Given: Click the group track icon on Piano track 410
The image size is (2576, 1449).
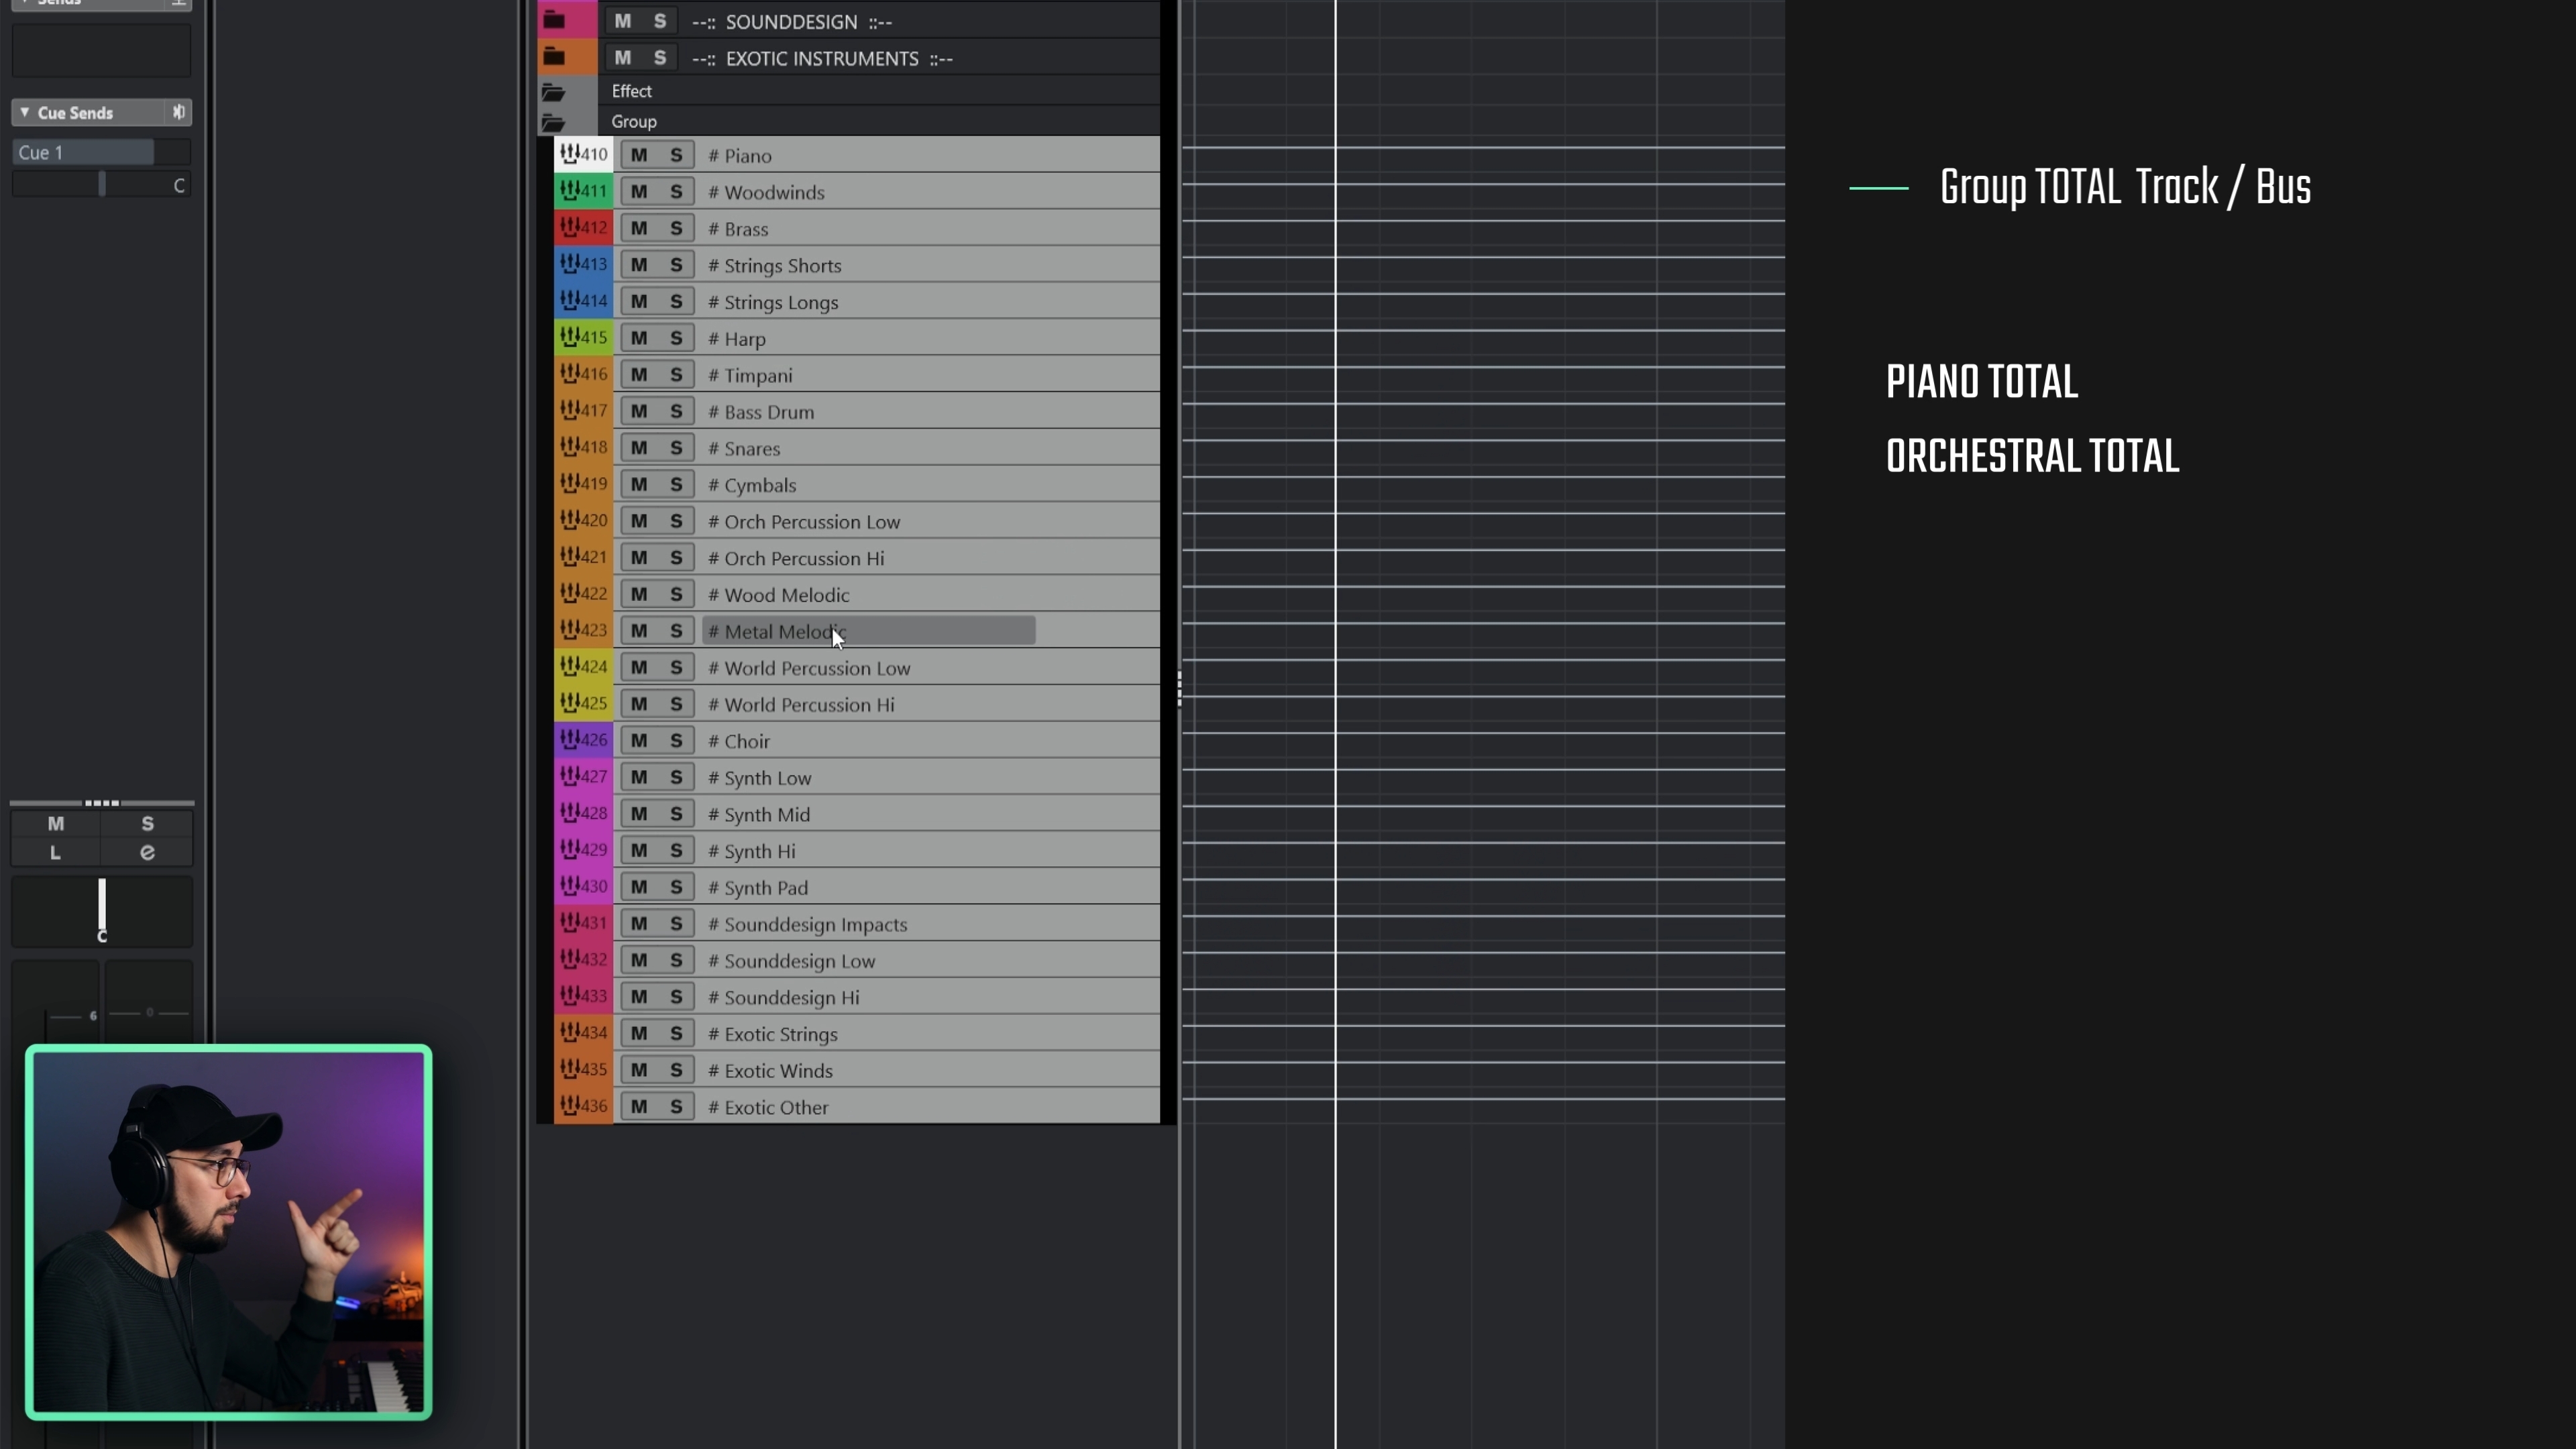Looking at the screenshot, I should coord(570,154).
